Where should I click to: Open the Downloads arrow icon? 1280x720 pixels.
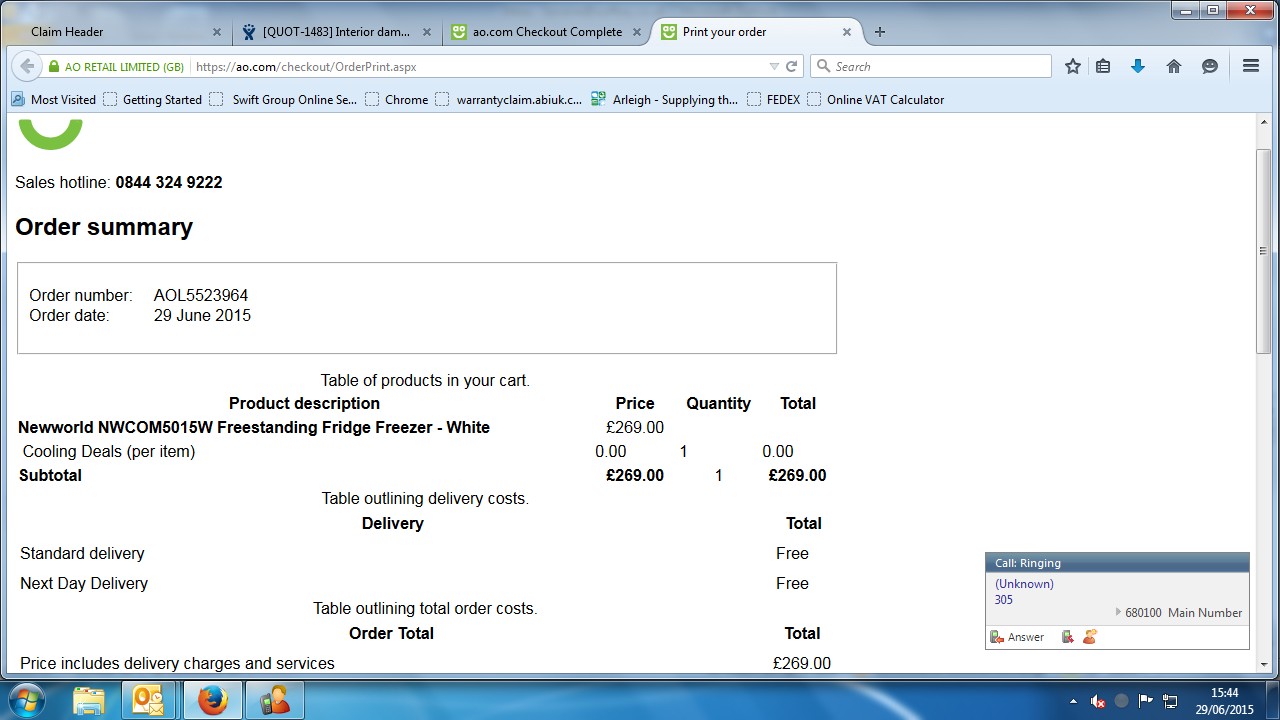click(1137, 66)
